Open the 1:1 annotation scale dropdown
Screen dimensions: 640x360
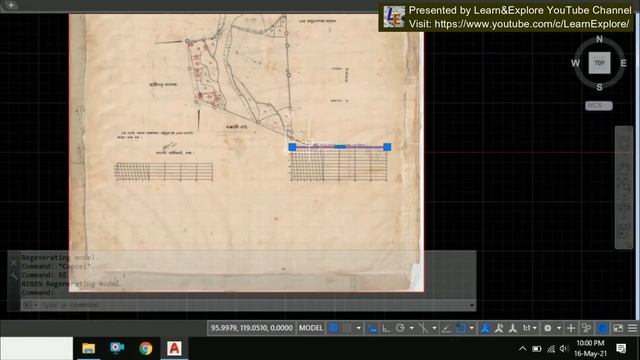coord(530,328)
